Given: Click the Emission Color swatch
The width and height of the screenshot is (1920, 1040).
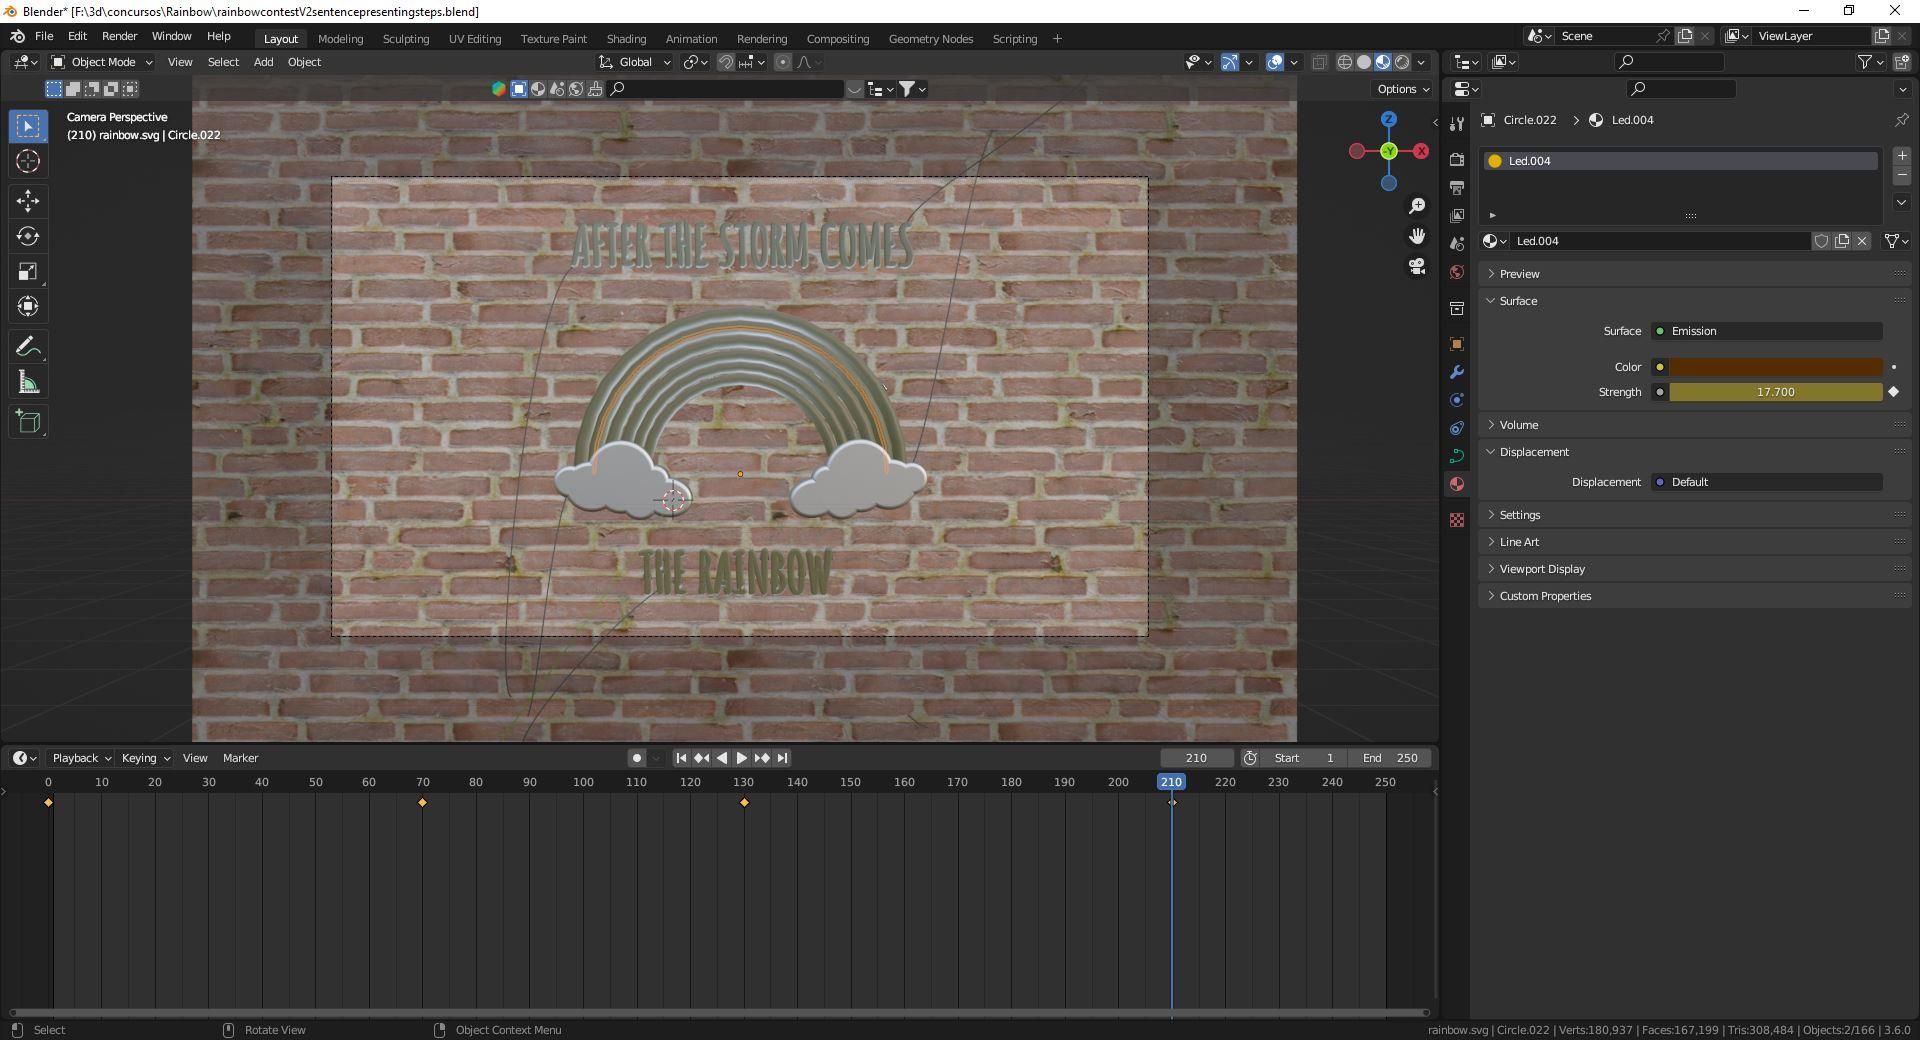Looking at the screenshot, I should click(1775, 367).
